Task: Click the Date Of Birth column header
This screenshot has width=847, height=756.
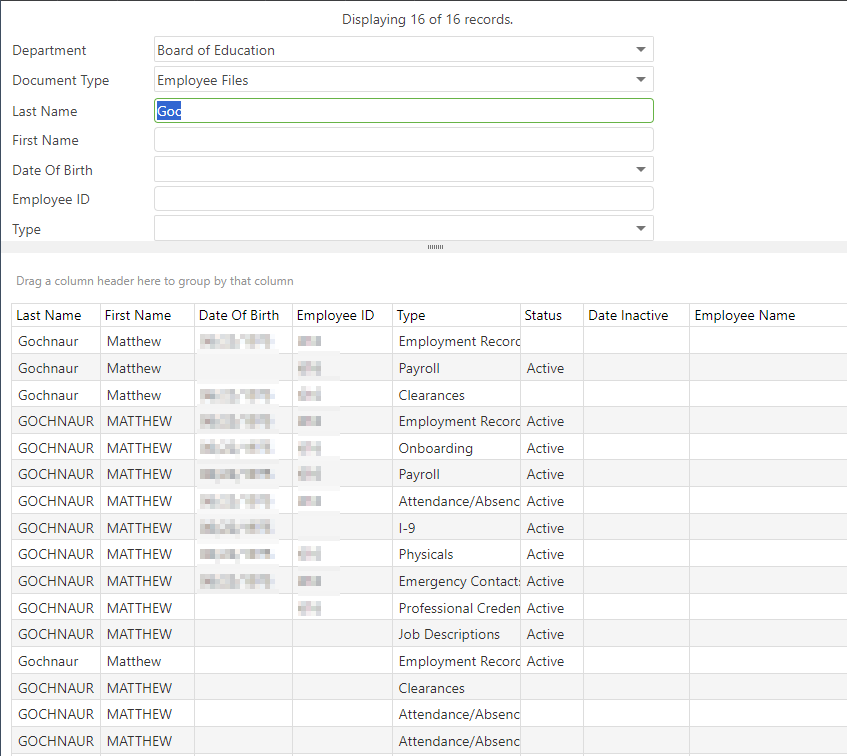Action: click(x=239, y=315)
